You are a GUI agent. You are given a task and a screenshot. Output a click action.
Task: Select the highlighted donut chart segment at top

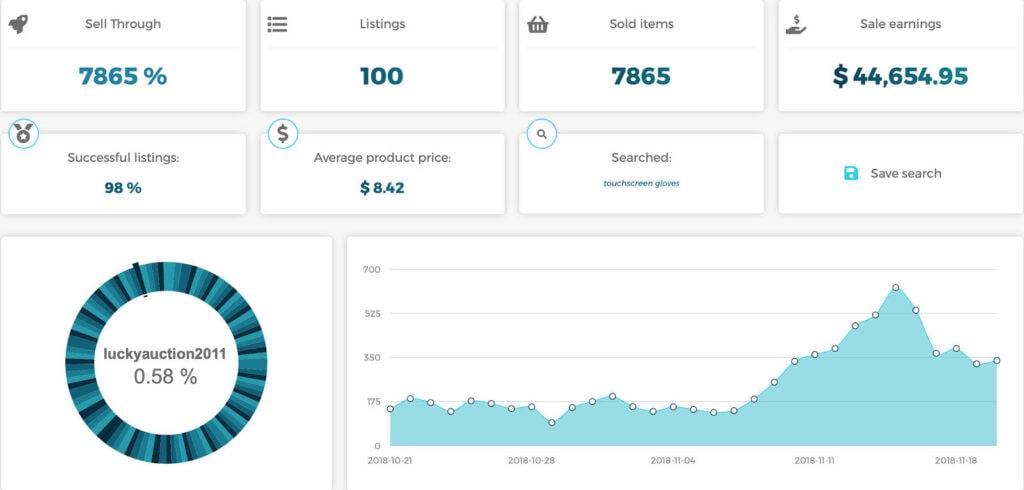(x=138, y=272)
